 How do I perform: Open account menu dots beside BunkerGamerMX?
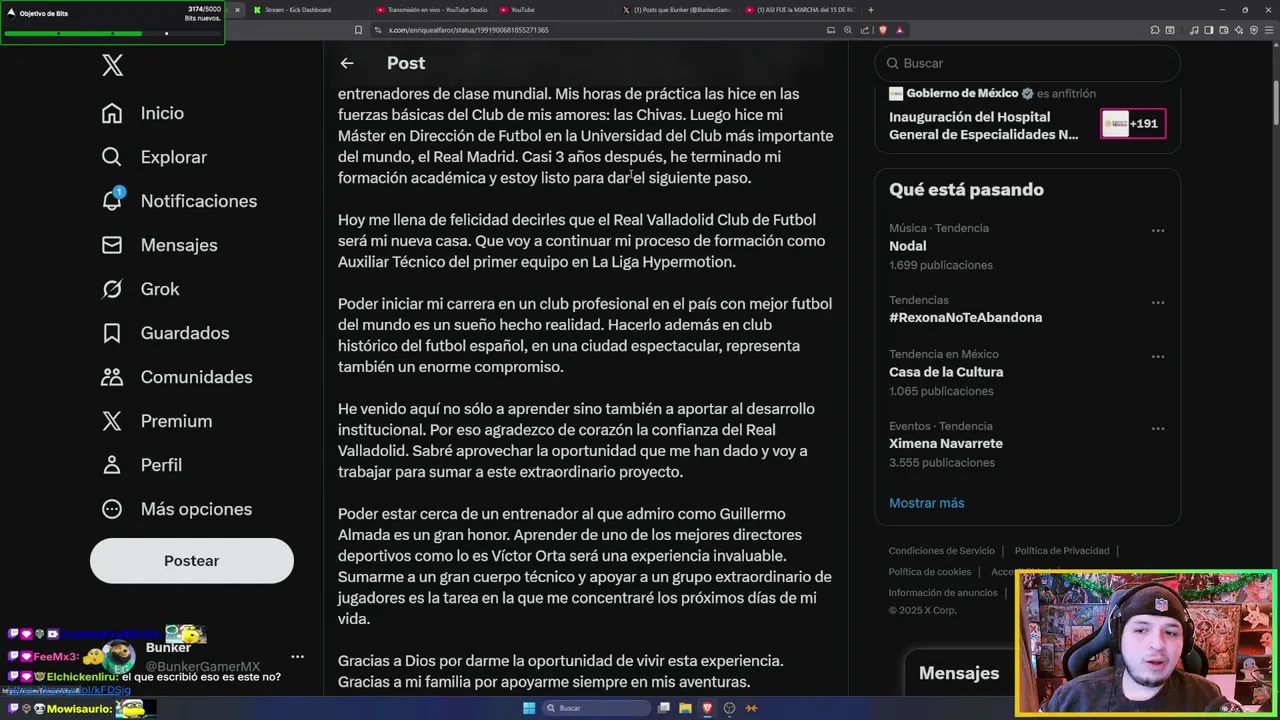297,657
